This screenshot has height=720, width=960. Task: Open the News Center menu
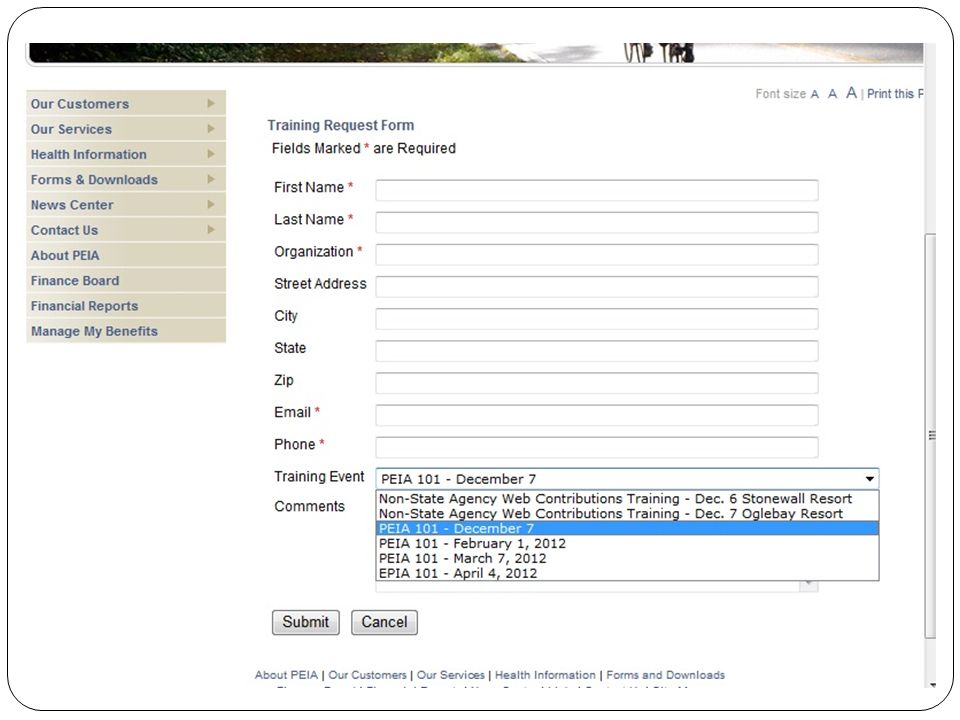click(x=126, y=204)
